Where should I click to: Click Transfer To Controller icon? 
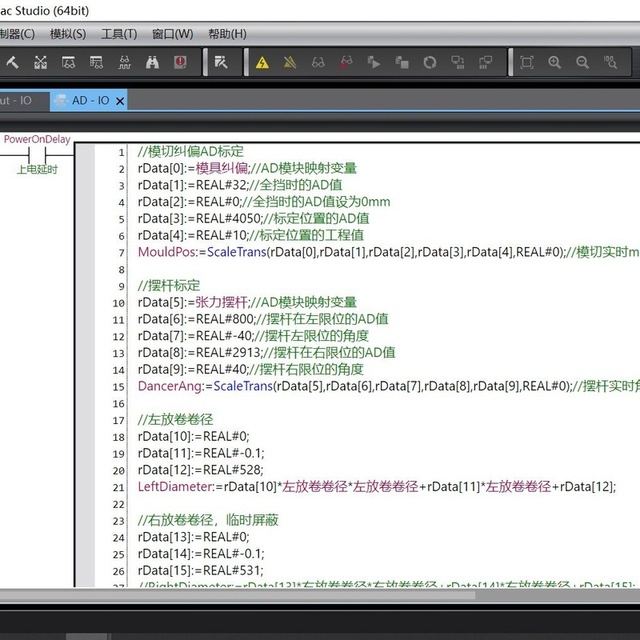click(x=458, y=62)
